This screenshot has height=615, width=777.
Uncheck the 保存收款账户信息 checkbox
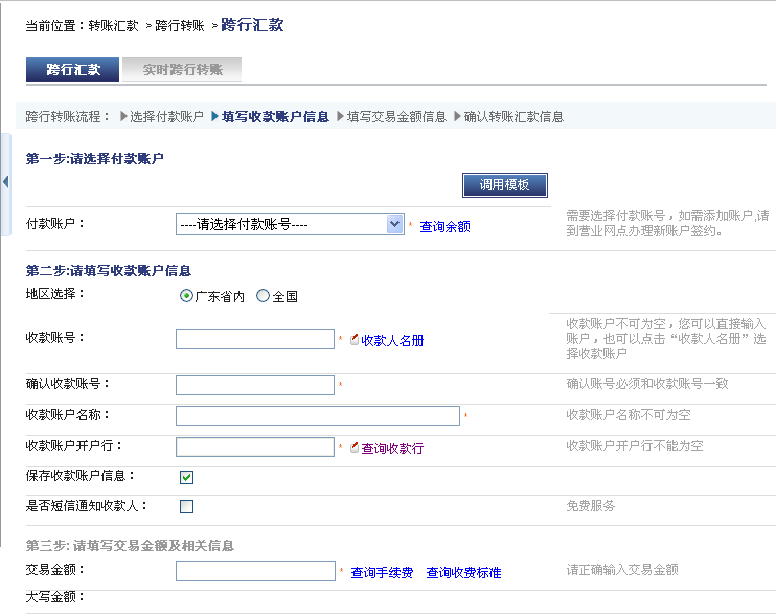pos(186,477)
